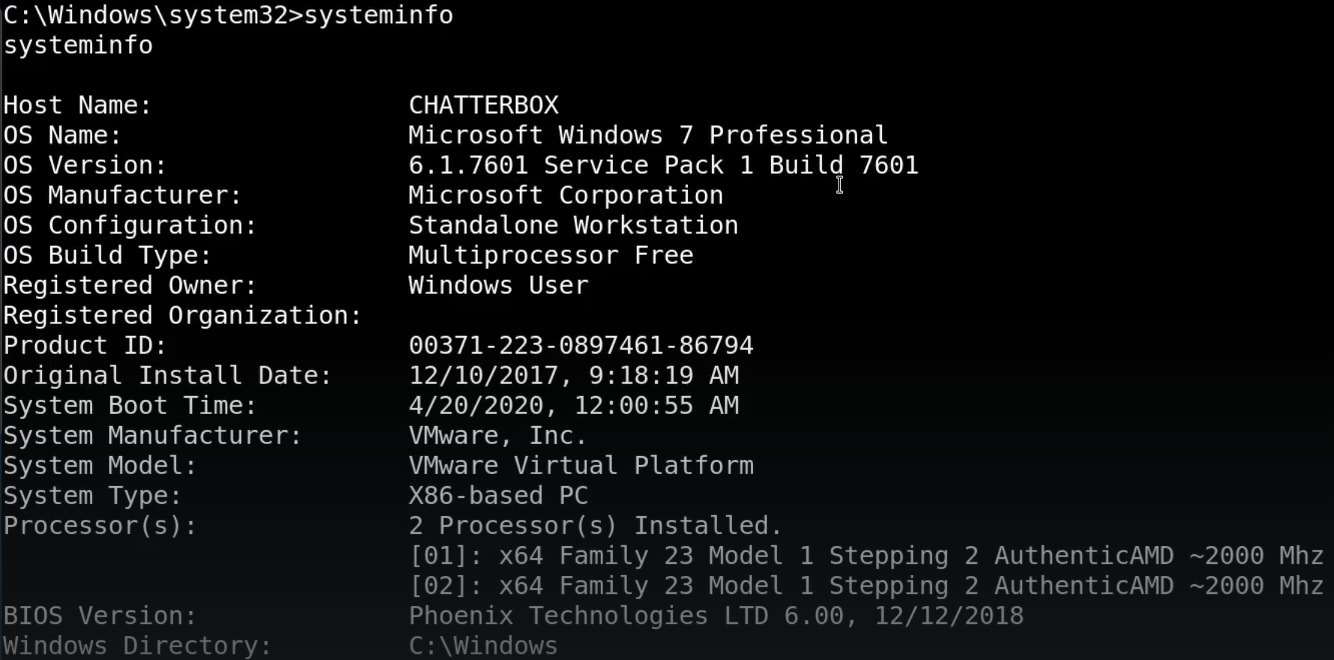Click the VMware, Inc. manufacturer value

pos(497,435)
